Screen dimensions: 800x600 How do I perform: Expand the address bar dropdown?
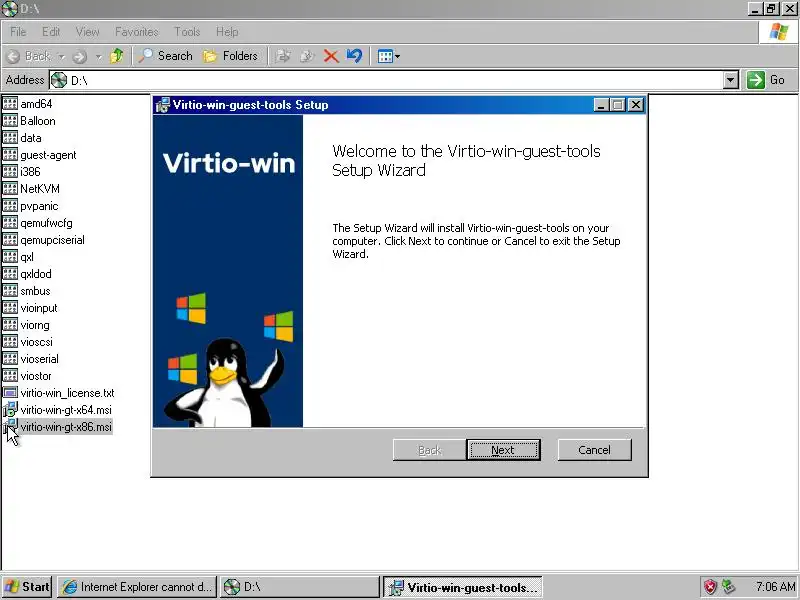pyautogui.click(x=731, y=80)
